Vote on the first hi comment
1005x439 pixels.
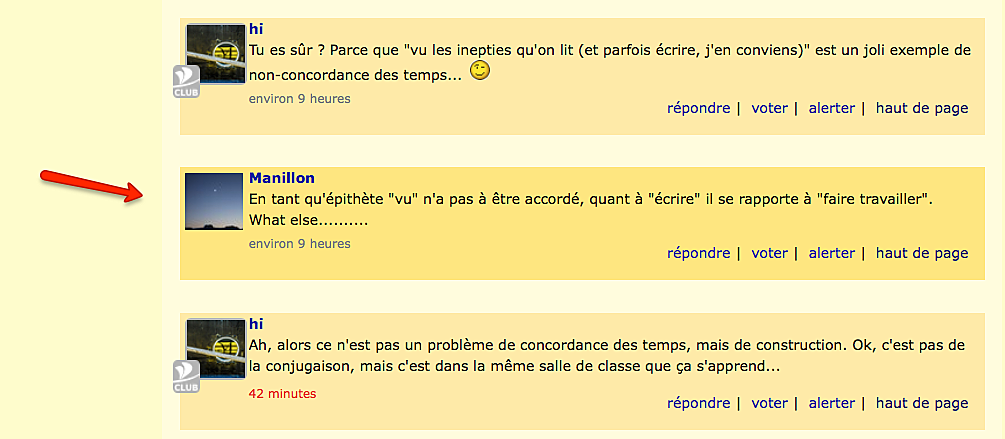[x=769, y=108]
